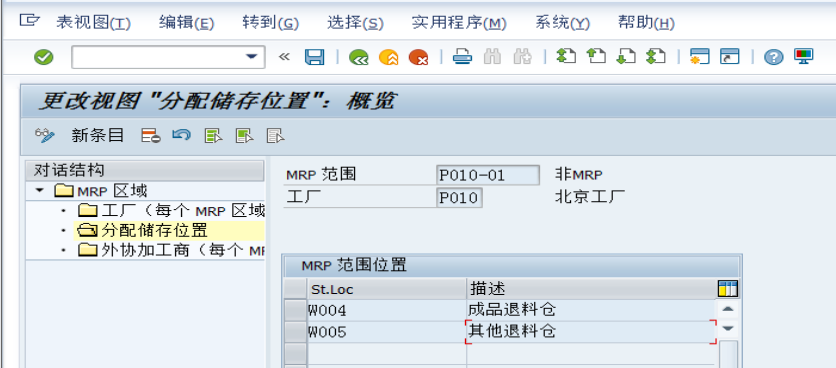Collapse the MRP 区域 tree node
The height and width of the screenshot is (368, 836).
point(39,190)
